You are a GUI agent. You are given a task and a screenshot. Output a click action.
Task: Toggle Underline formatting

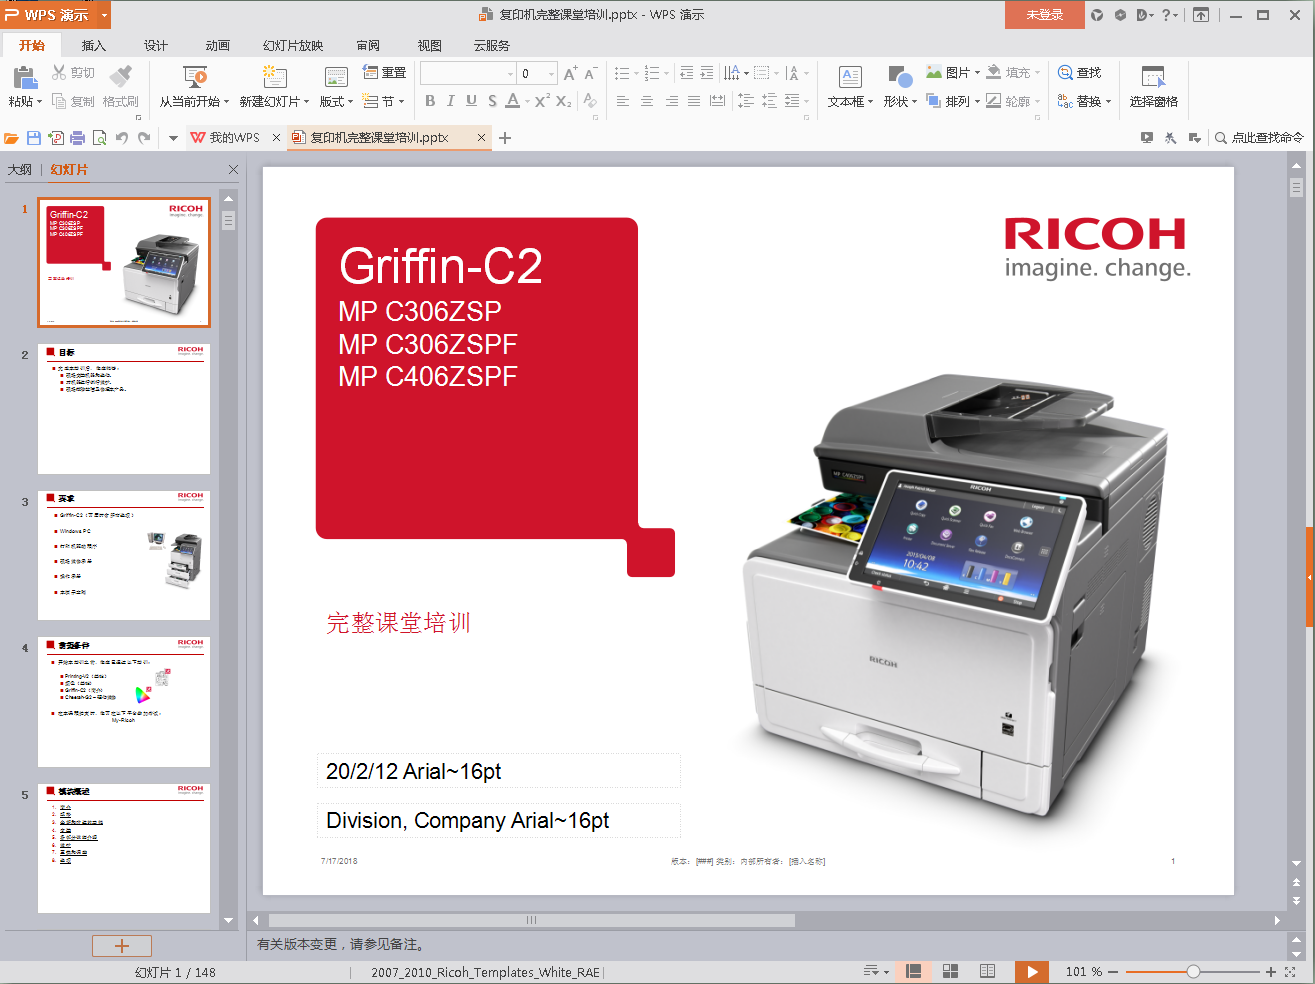pos(471,101)
